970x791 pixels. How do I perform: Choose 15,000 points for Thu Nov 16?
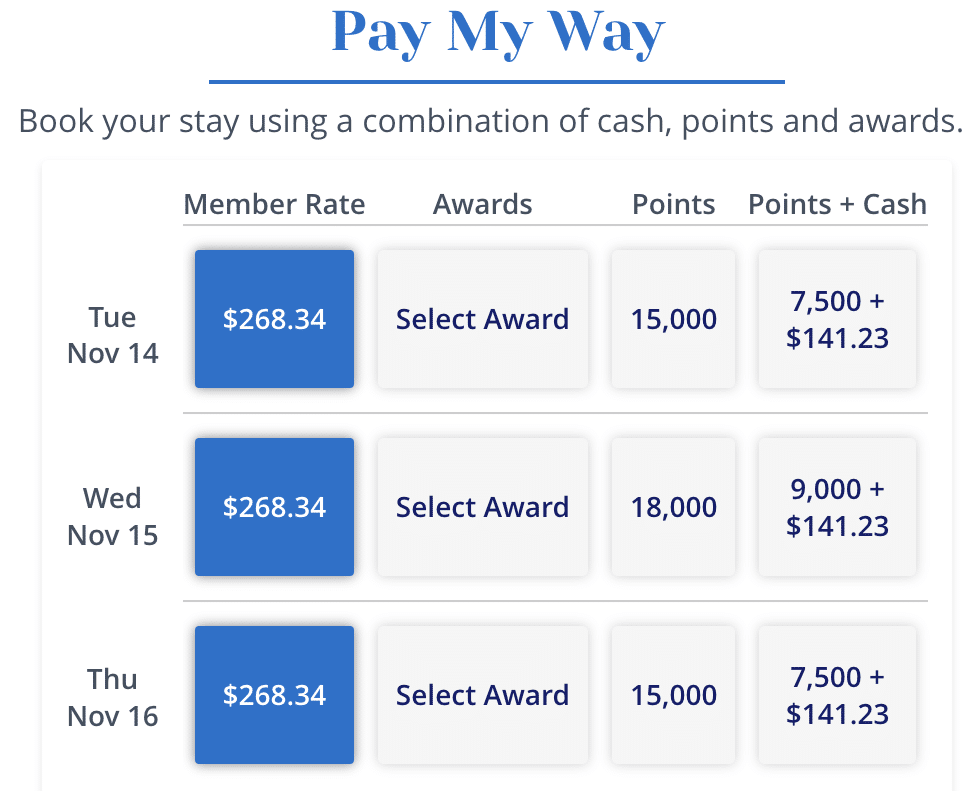click(x=673, y=695)
